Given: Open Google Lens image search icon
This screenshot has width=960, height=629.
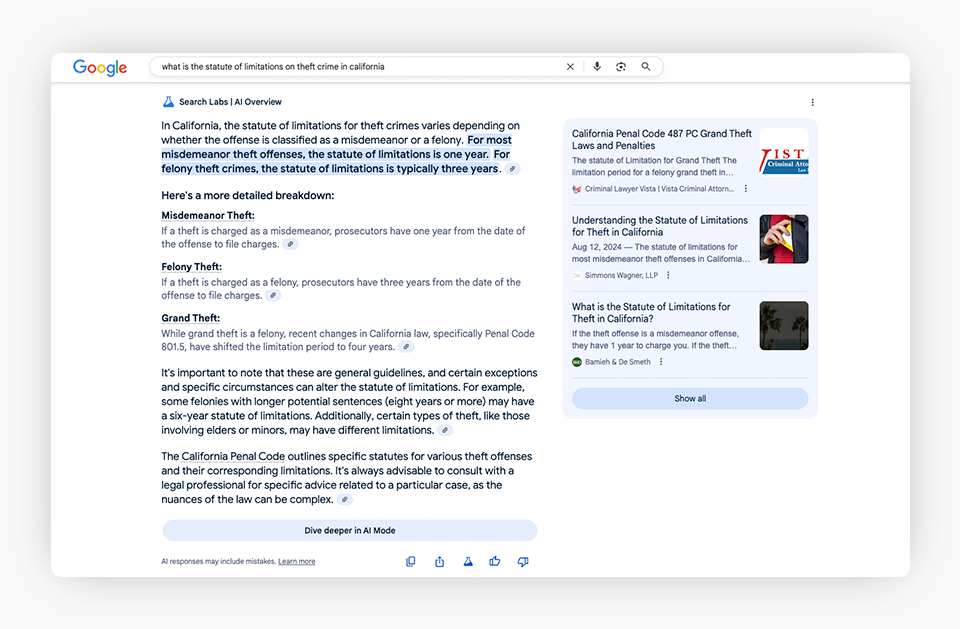Looking at the screenshot, I should [x=621, y=67].
